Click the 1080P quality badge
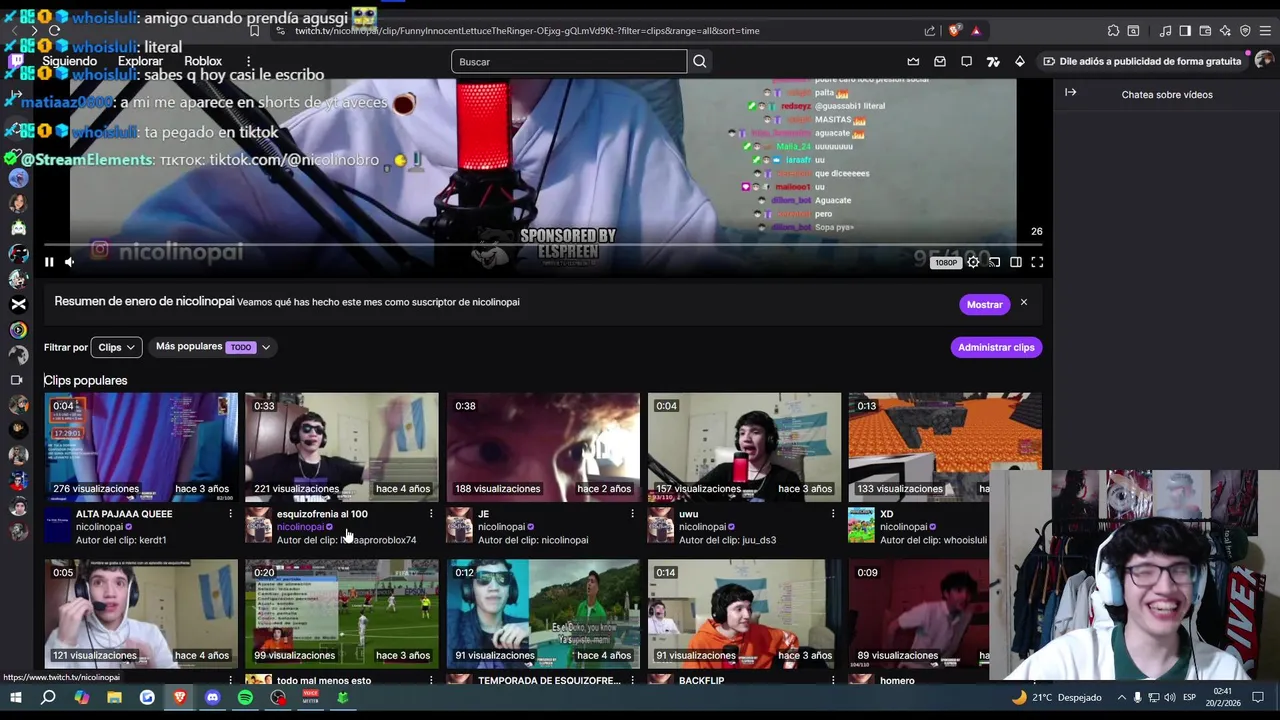 click(945, 263)
